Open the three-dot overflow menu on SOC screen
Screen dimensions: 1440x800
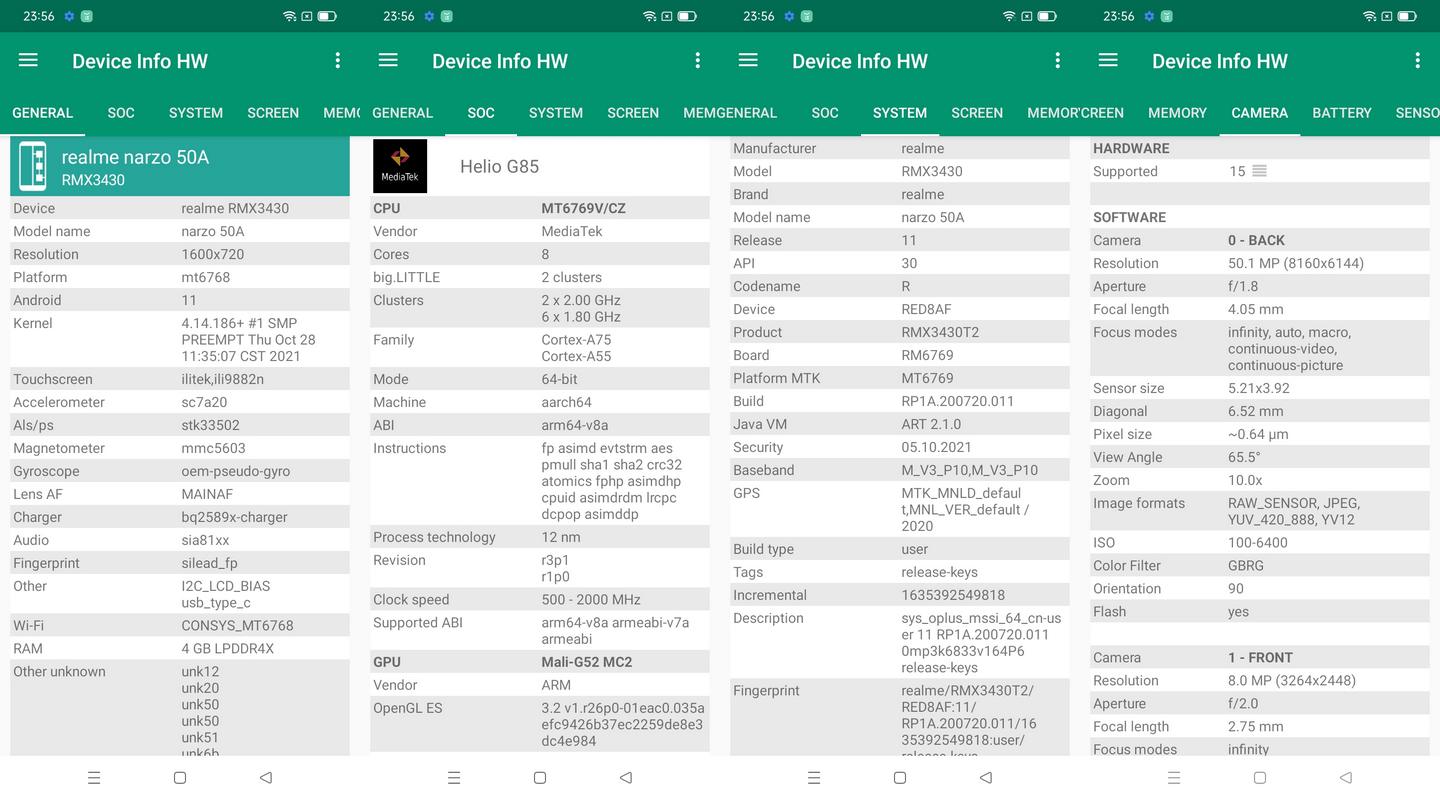(x=697, y=60)
